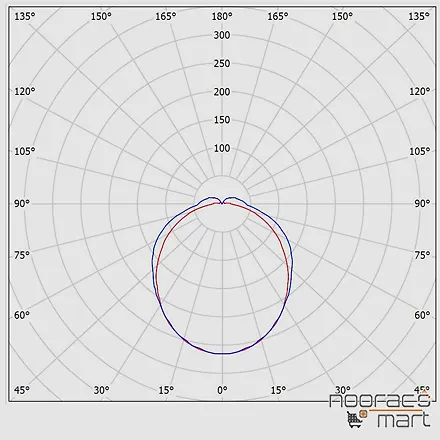Viewport: 440px width, 440px height.
Task: Click the 60° label on the right side
Action: tap(422, 315)
